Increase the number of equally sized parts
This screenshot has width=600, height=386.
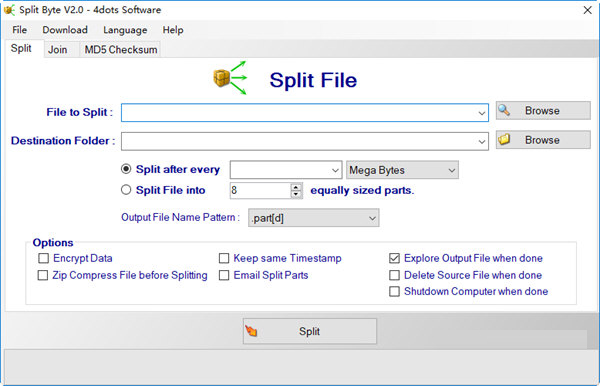[x=296, y=187]
